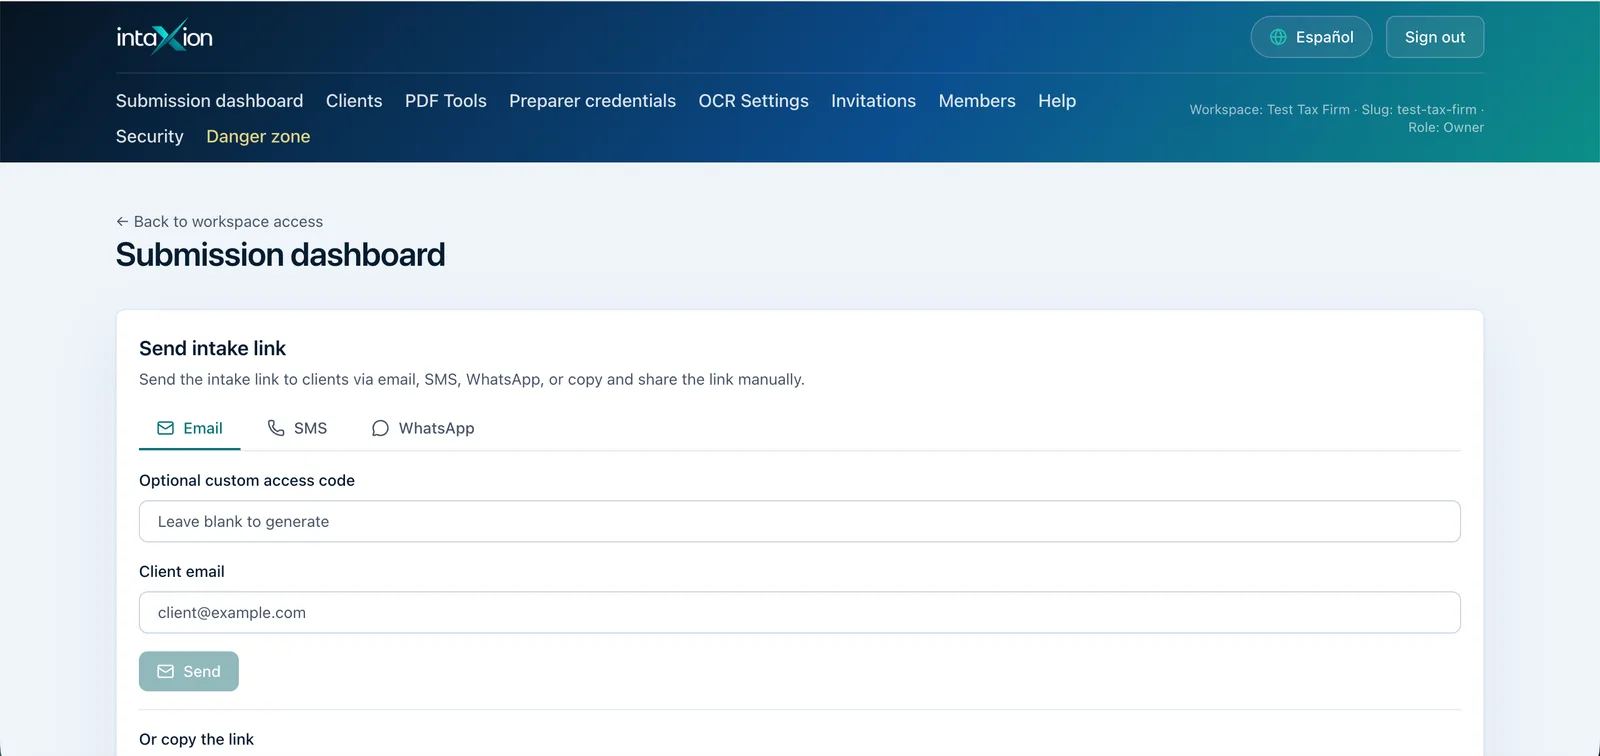Focus the Client email field
Image resolution: width=1600 pixels, height=756 pixels.
800,612
